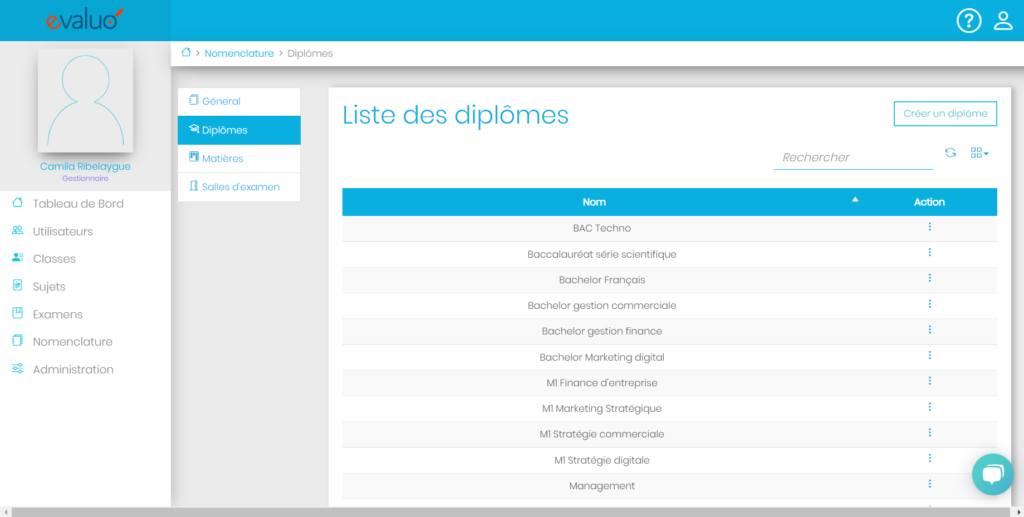Switch to the Matières tab
Screen dimensions: 1024x517
click(222, 158)
